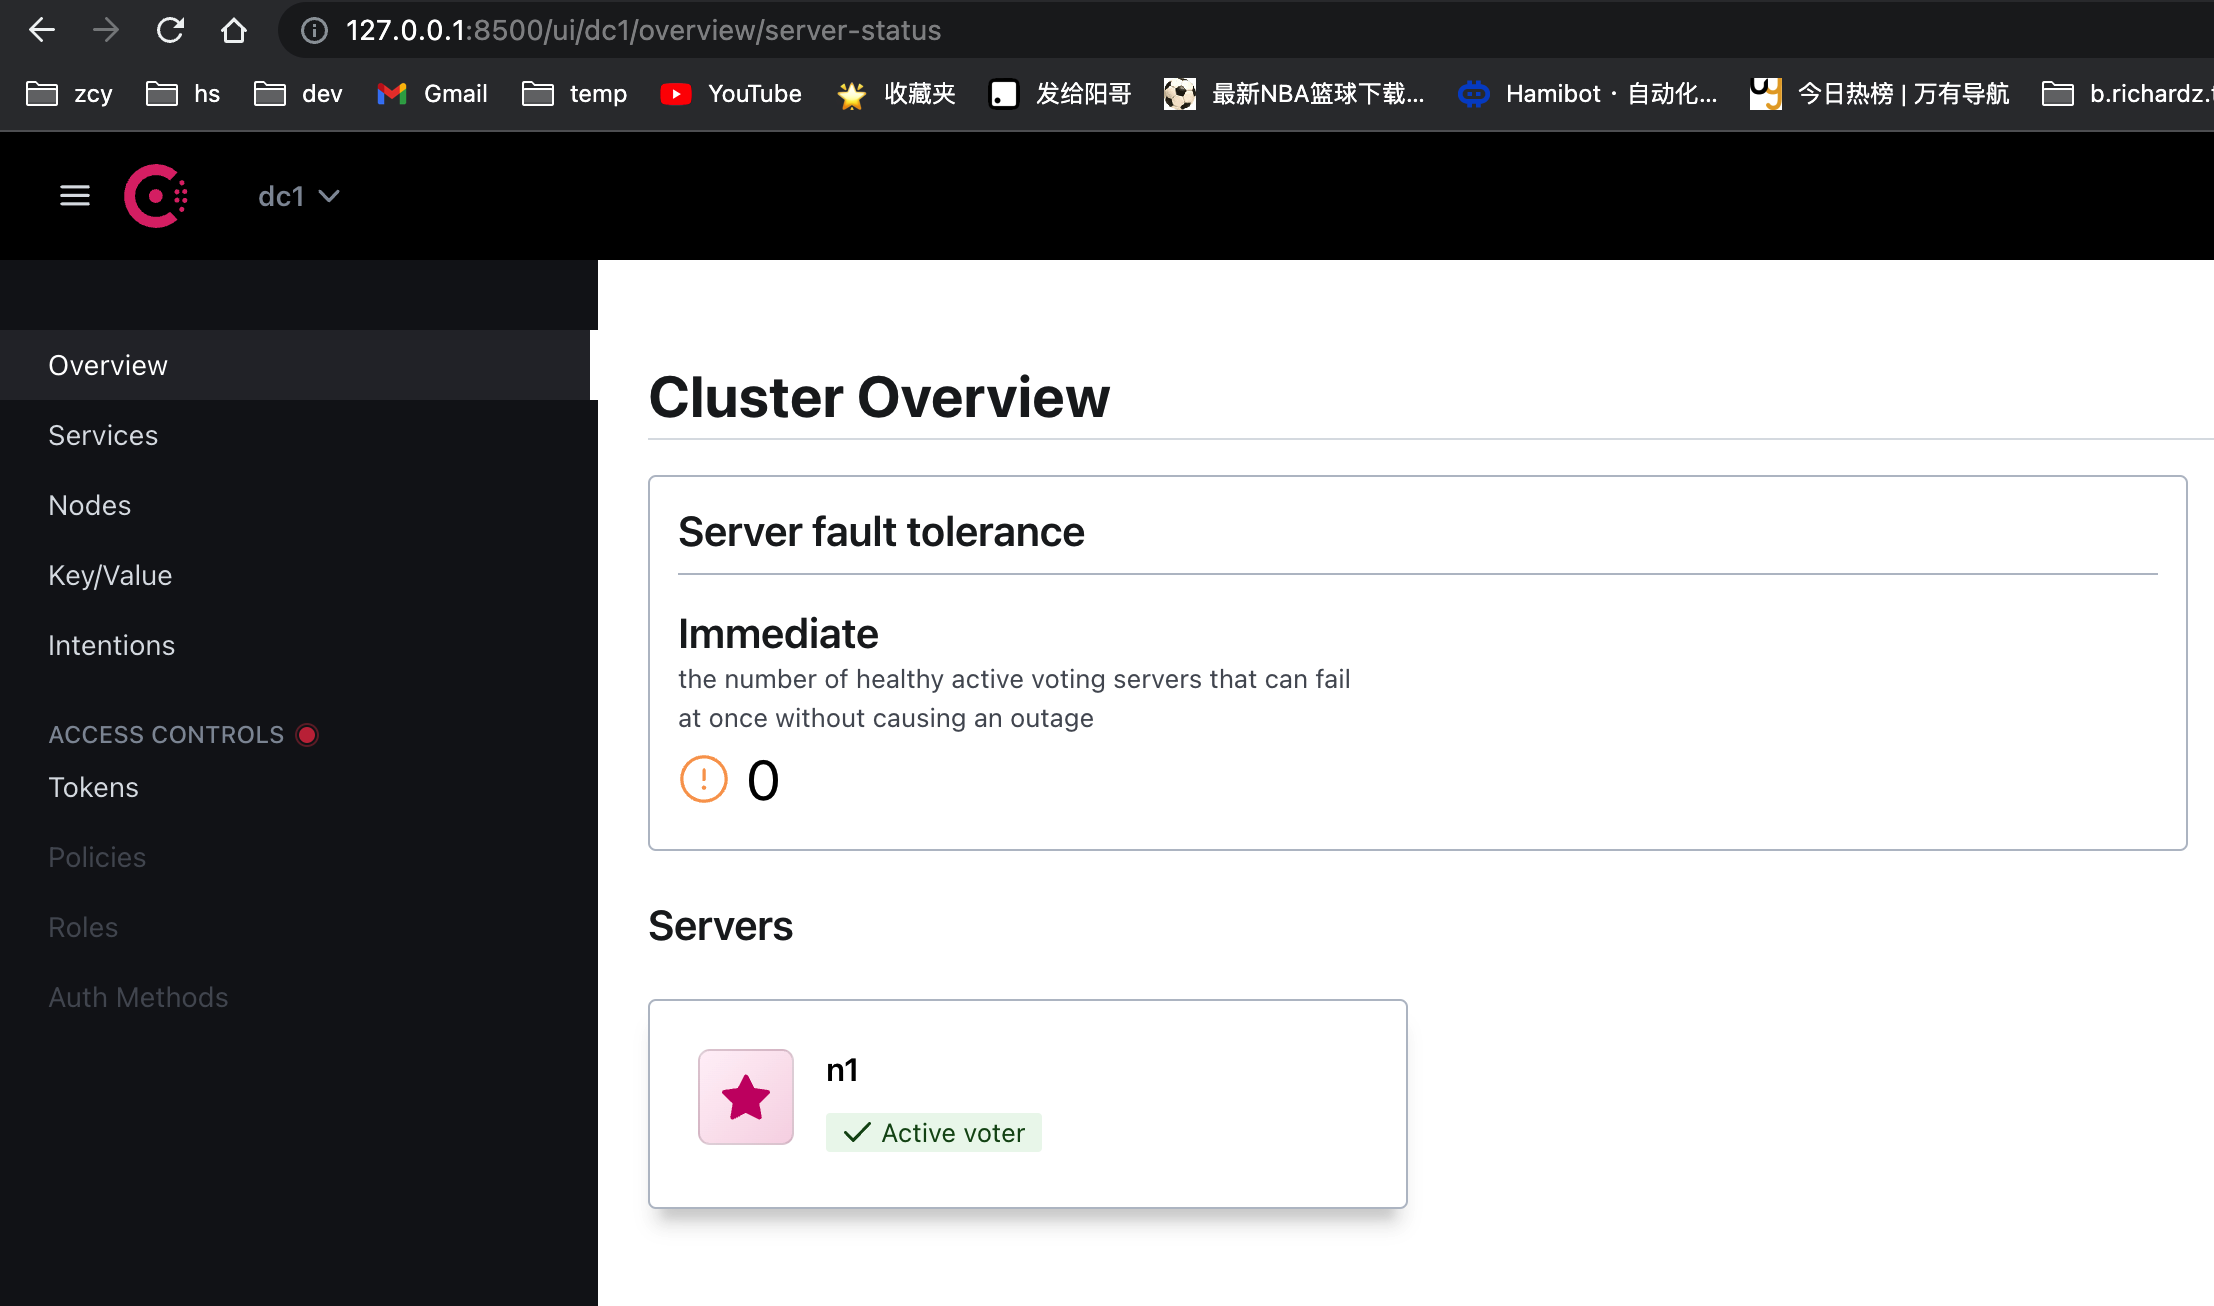Open the dev bookmarks folder
The image size is (2214, 1306).
pos(298,94)
